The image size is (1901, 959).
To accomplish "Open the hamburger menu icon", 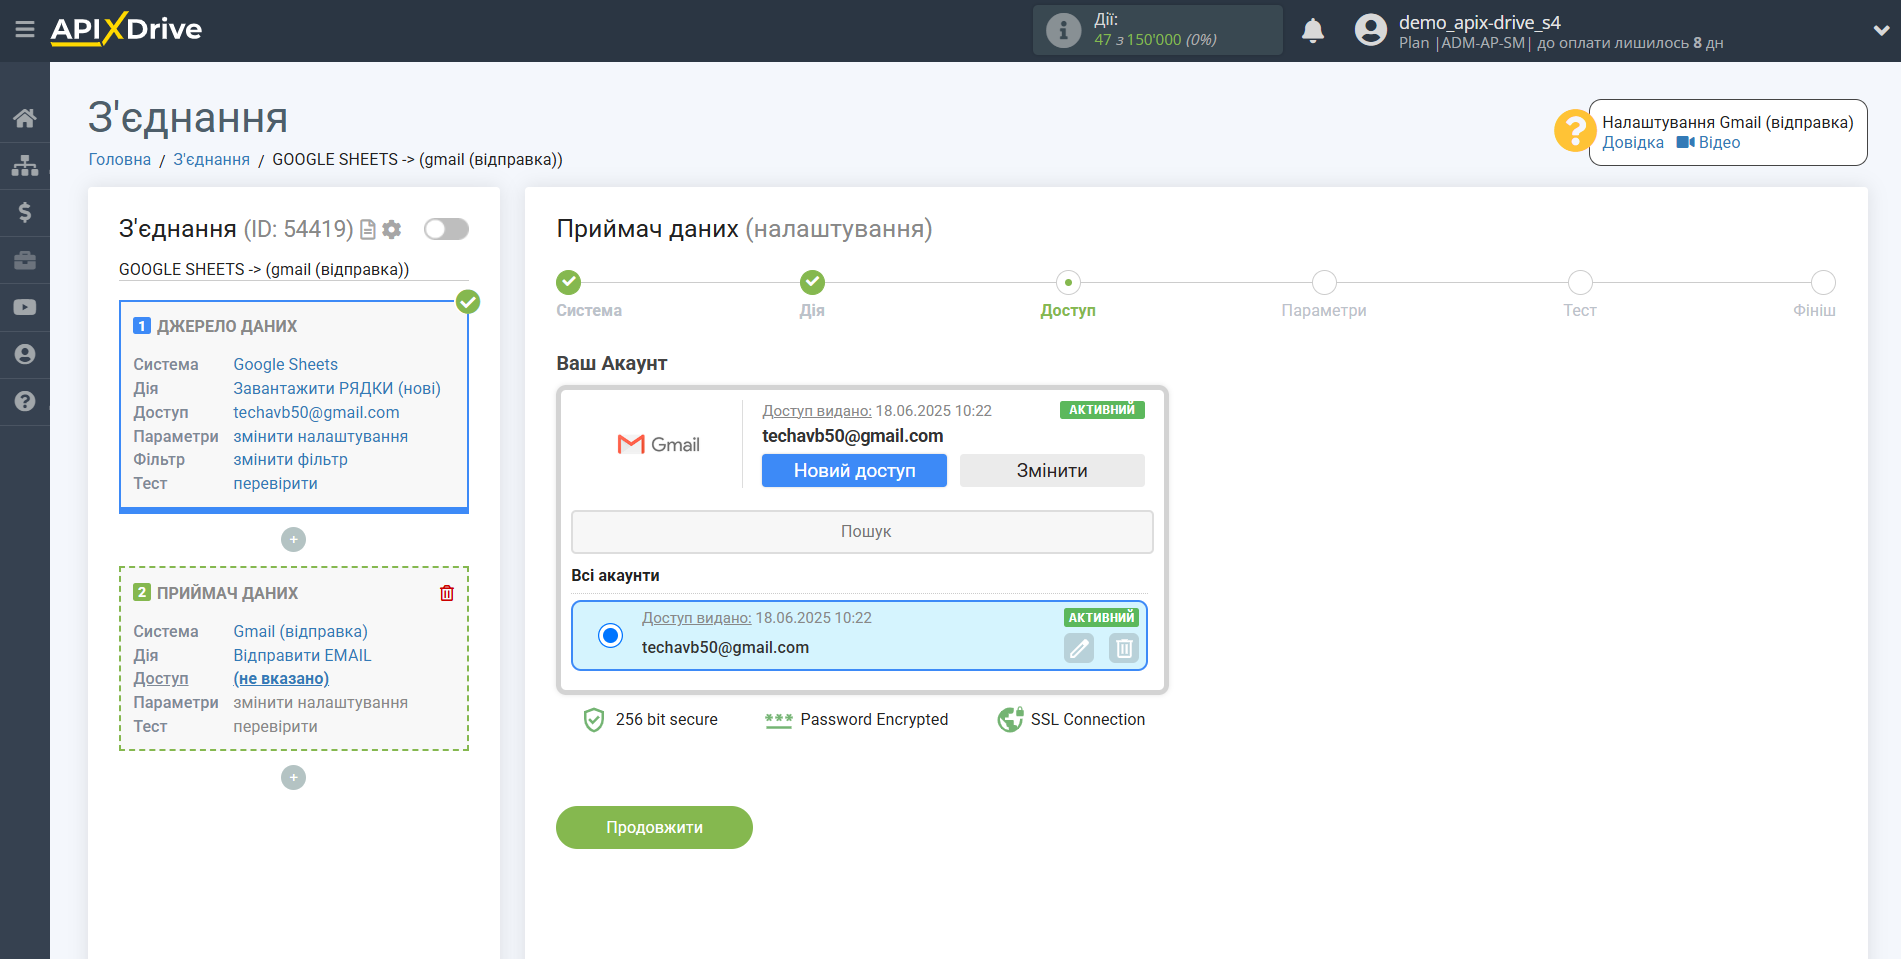I will pos(25,30).
